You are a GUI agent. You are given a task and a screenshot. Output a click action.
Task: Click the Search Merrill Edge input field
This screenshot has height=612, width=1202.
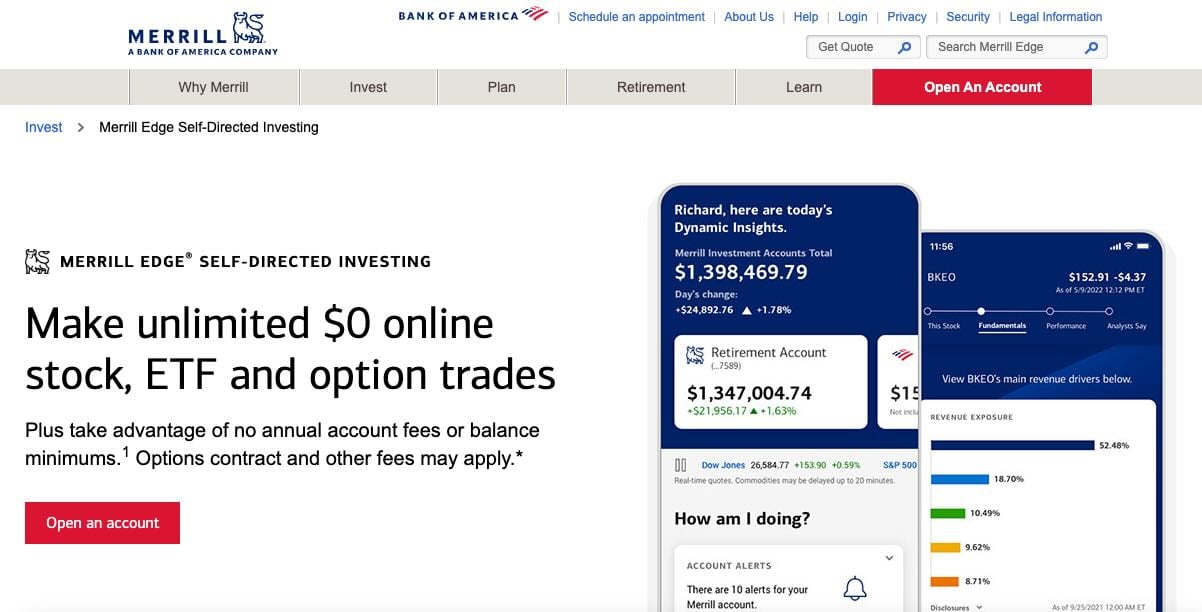click(x=1017, y=47)
